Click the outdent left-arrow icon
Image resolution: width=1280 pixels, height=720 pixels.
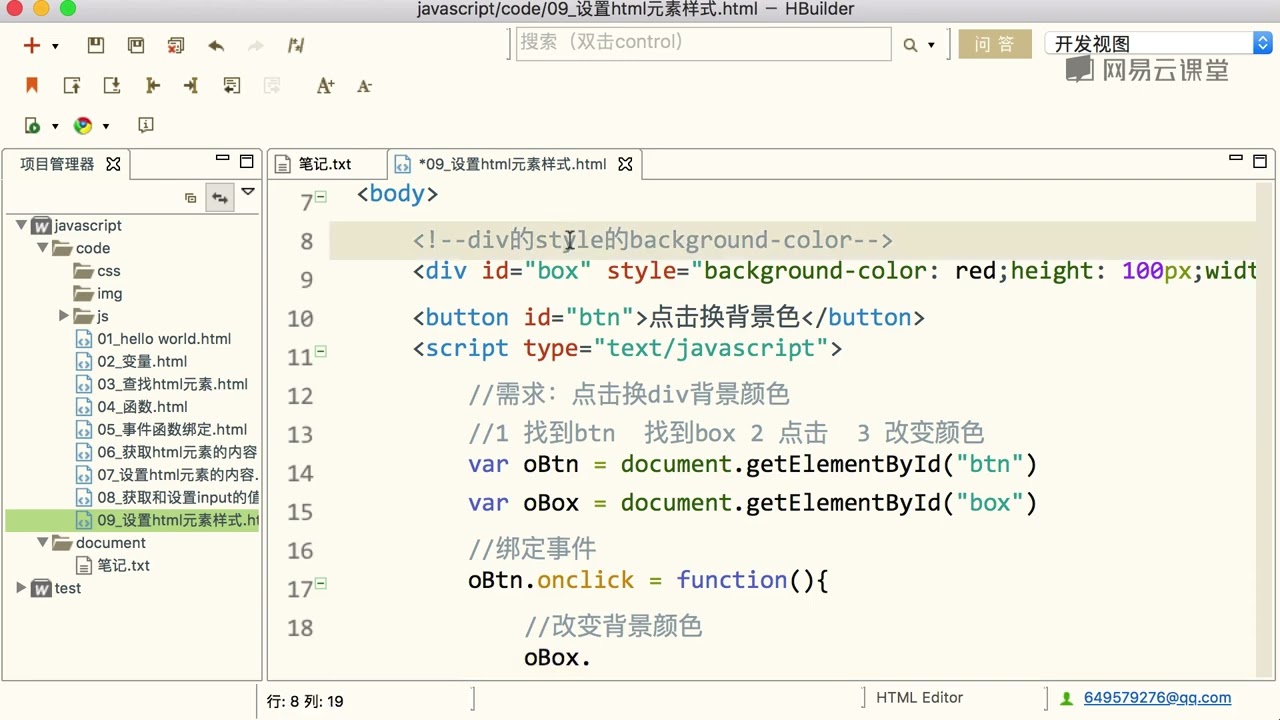click(152, 85)
